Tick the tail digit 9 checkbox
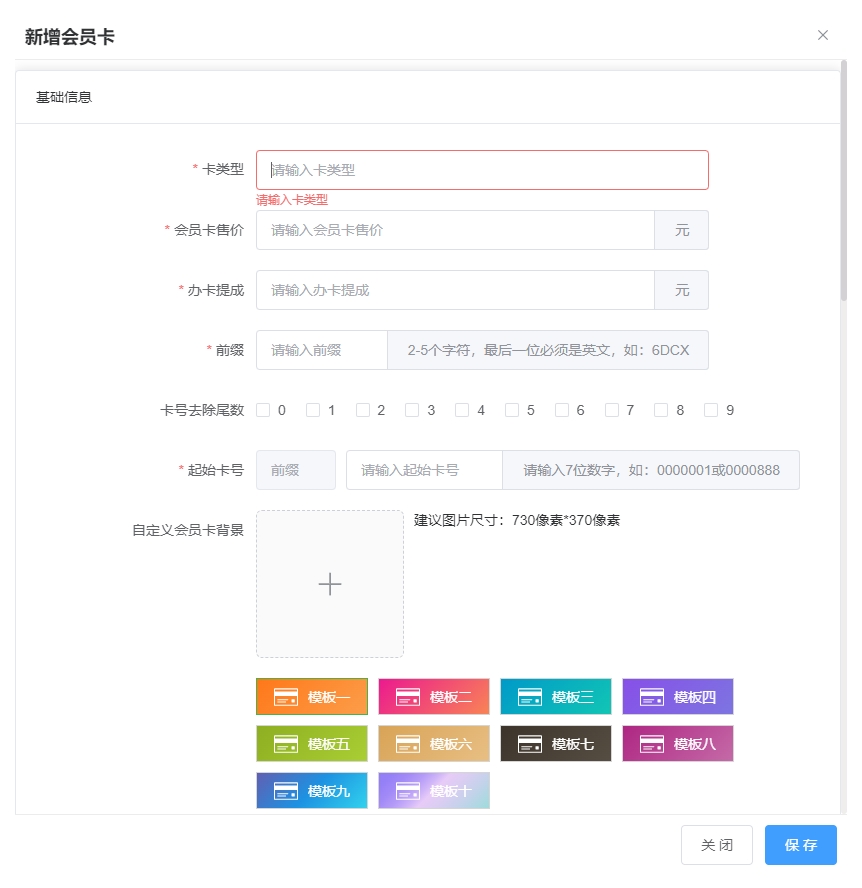The image size is (862, 888). [x=711, y=410]
